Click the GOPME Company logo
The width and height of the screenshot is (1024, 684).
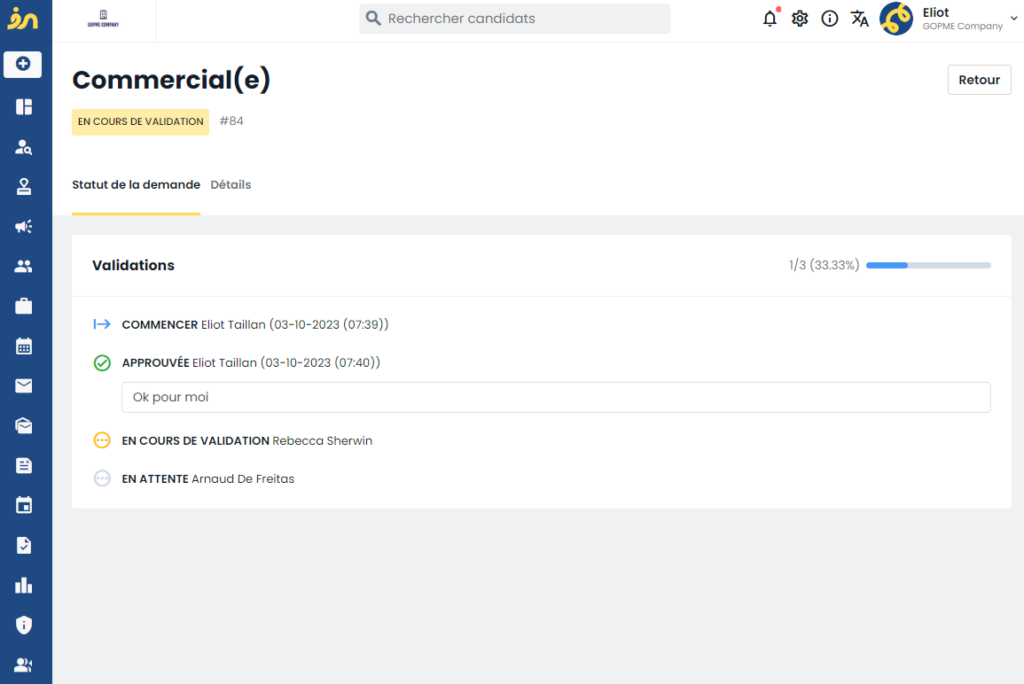point(103,19)
